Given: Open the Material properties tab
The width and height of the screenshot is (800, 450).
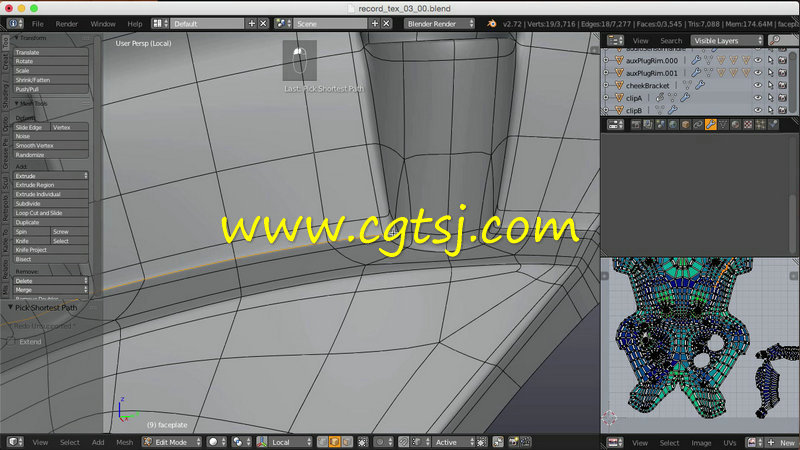Looking at the screenshot, I should (735, 124).
